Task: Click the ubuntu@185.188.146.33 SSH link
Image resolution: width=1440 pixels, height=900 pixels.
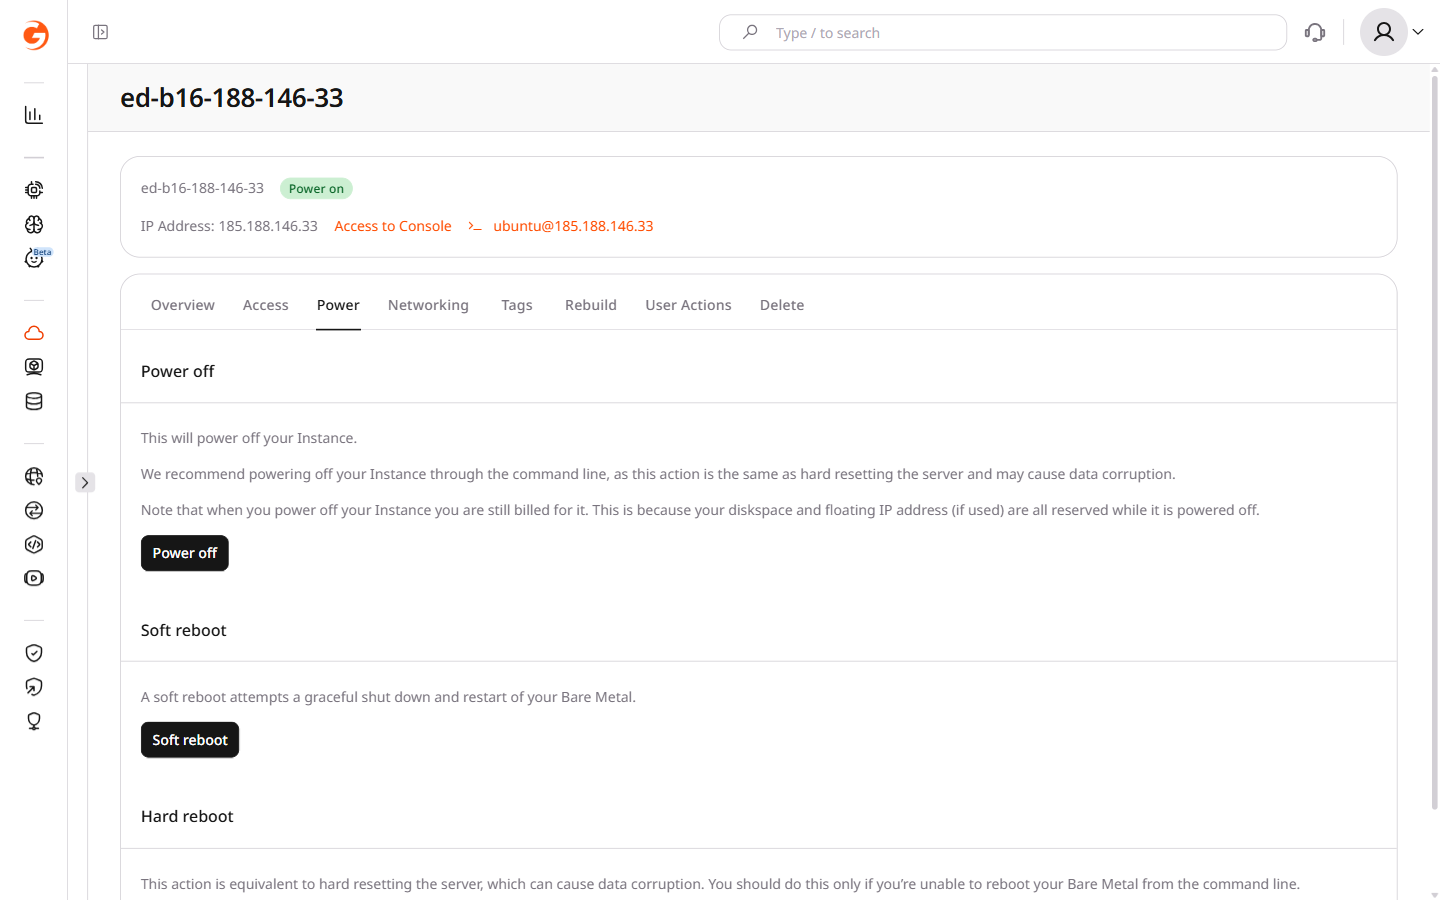Action: pyautogui.click(x=573, y=226)
